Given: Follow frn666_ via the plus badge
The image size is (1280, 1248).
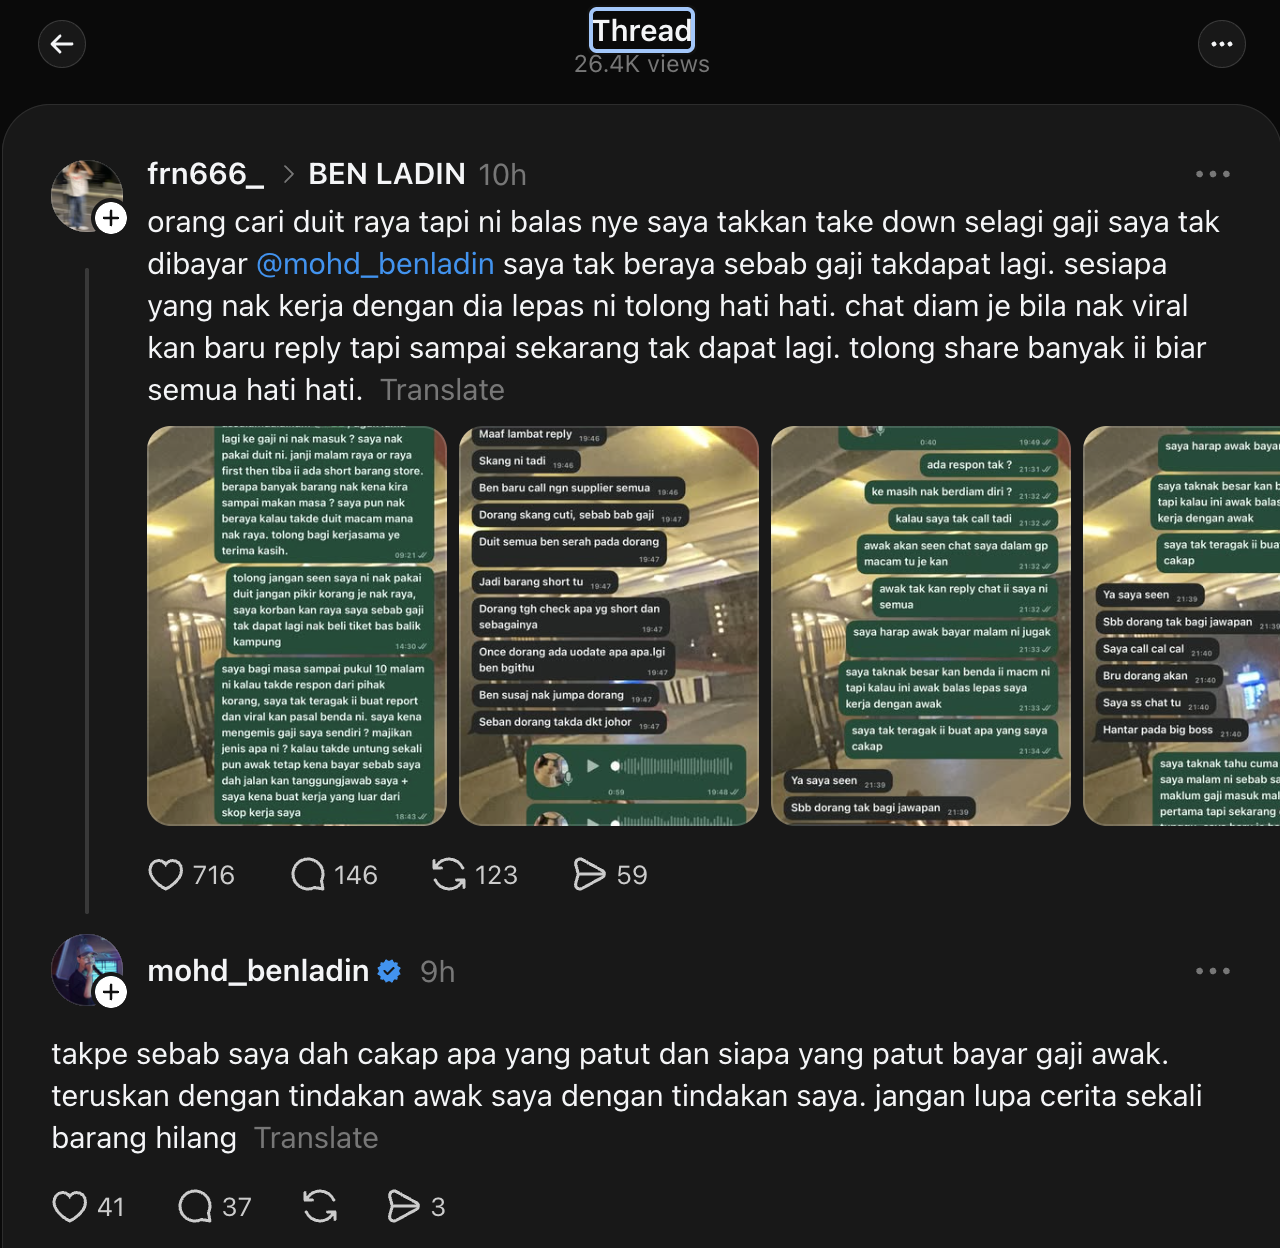Looking at the screenshot, I should [111, 218].
